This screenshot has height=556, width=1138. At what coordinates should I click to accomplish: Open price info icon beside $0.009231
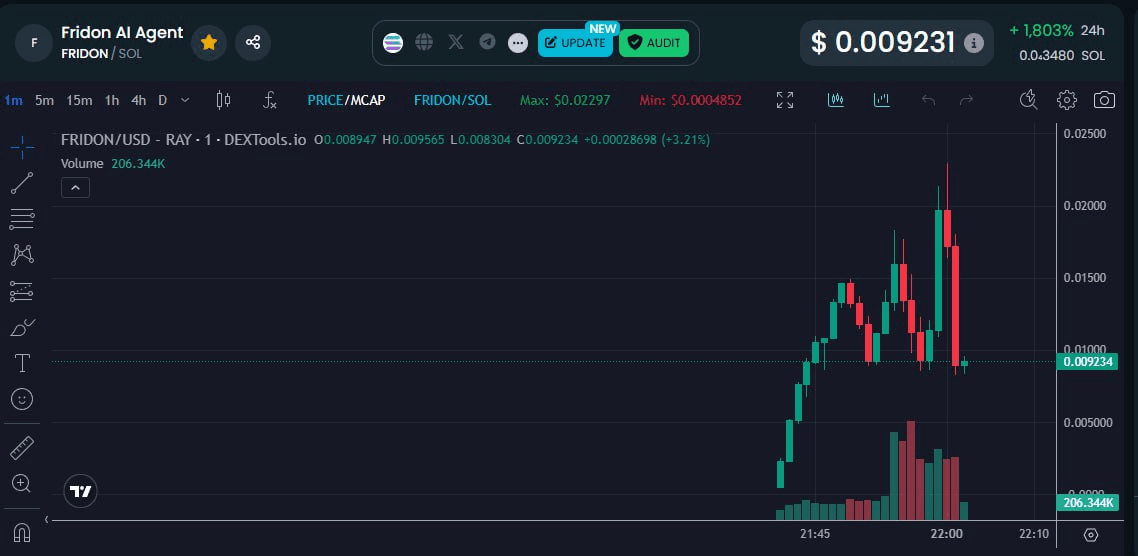coord(973,44)
